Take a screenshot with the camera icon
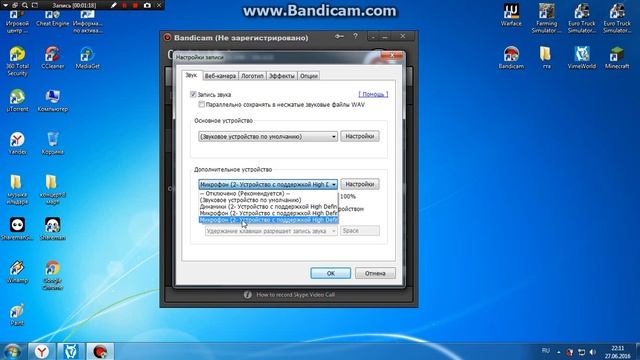640x360 pixels. pos(147,5)
